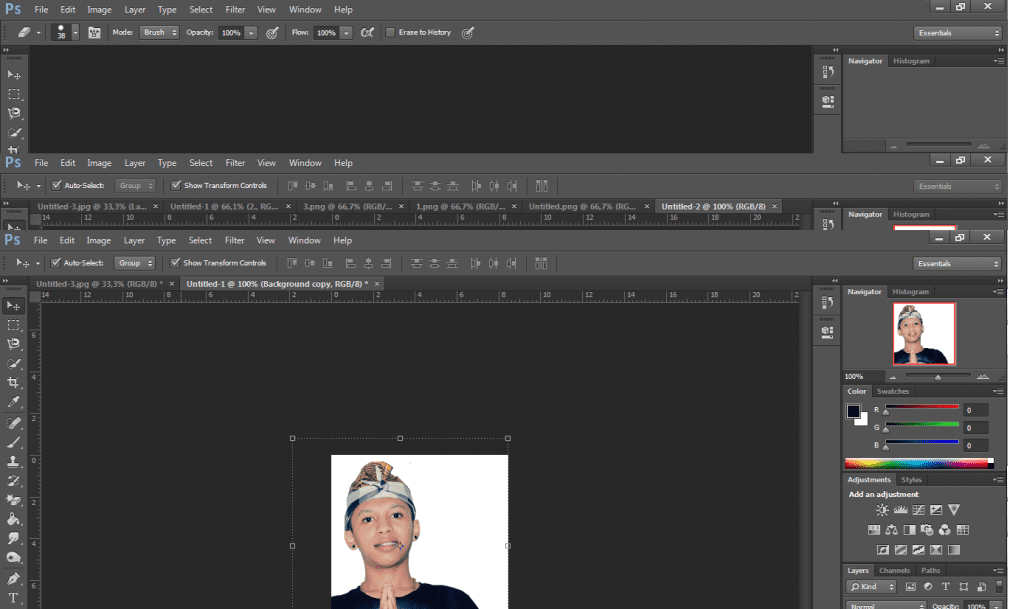Toggle pressure for opacity beside Opacity field

[x=271, y=32]
